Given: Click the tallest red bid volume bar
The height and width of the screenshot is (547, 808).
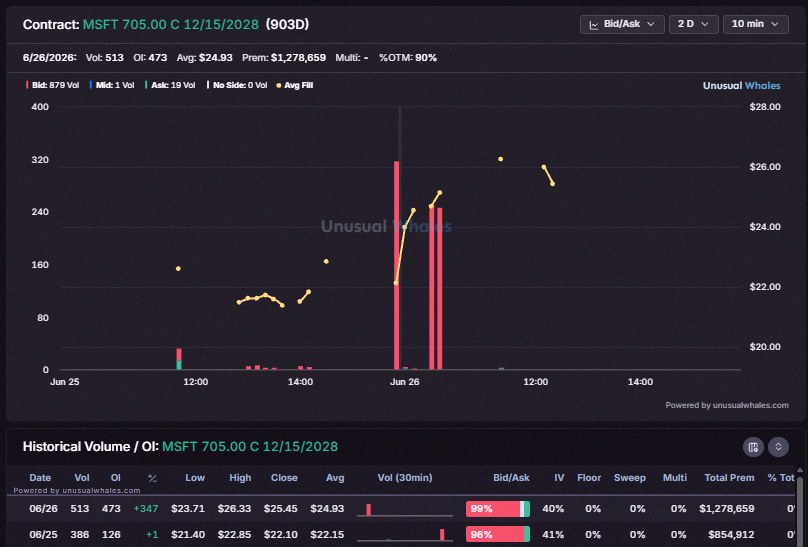Looking at the screenshot, I should pos(396,265).
